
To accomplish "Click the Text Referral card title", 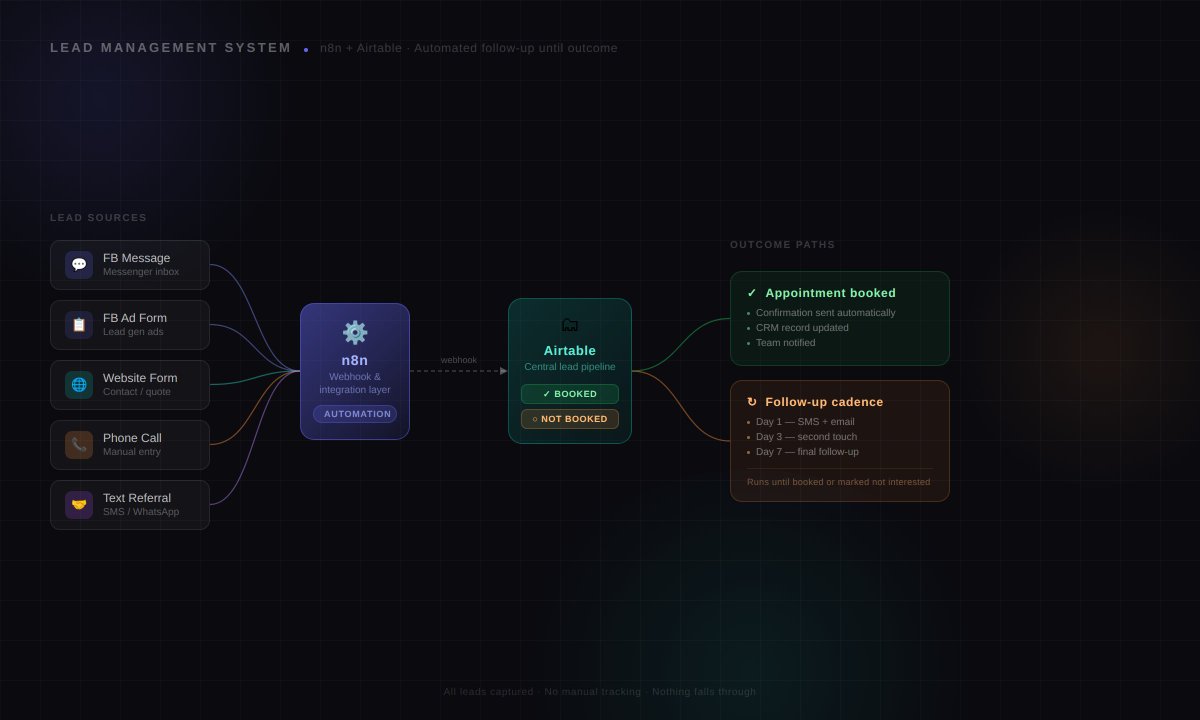I will click(137, 498).
